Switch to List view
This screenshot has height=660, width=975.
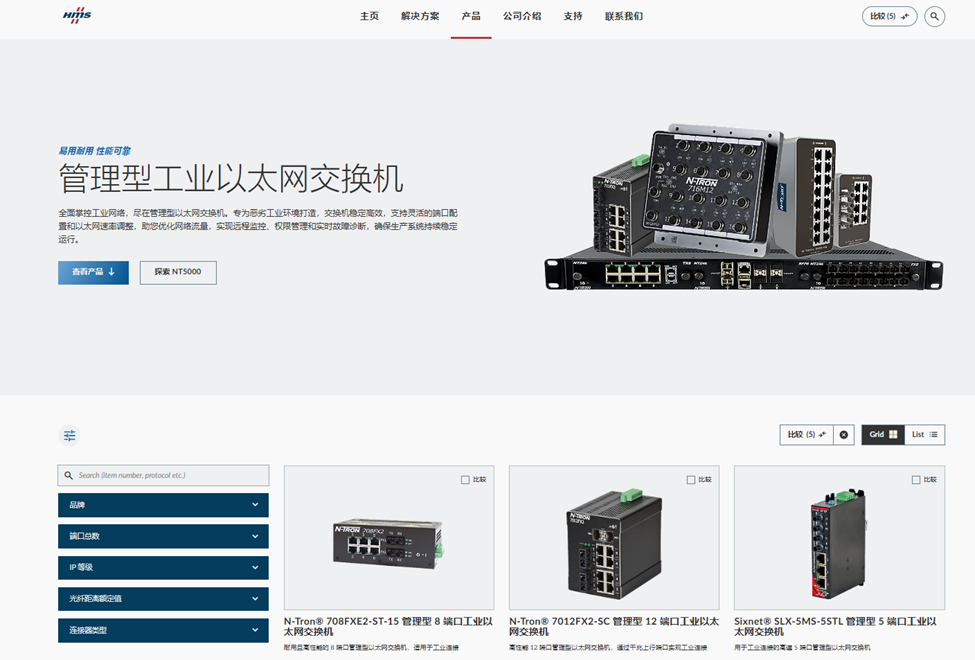[925, 435]
